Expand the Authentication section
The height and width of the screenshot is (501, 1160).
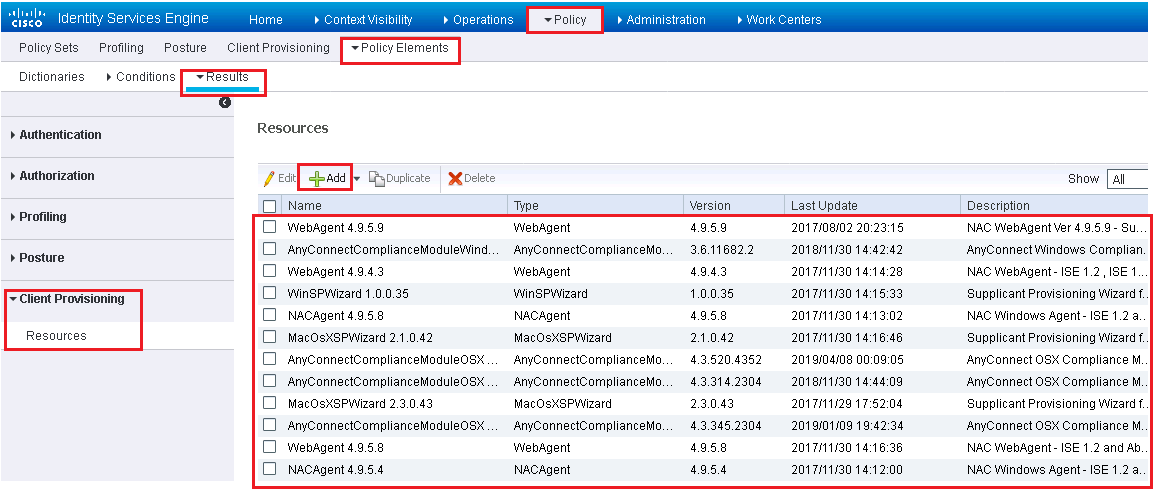[57, 135]
